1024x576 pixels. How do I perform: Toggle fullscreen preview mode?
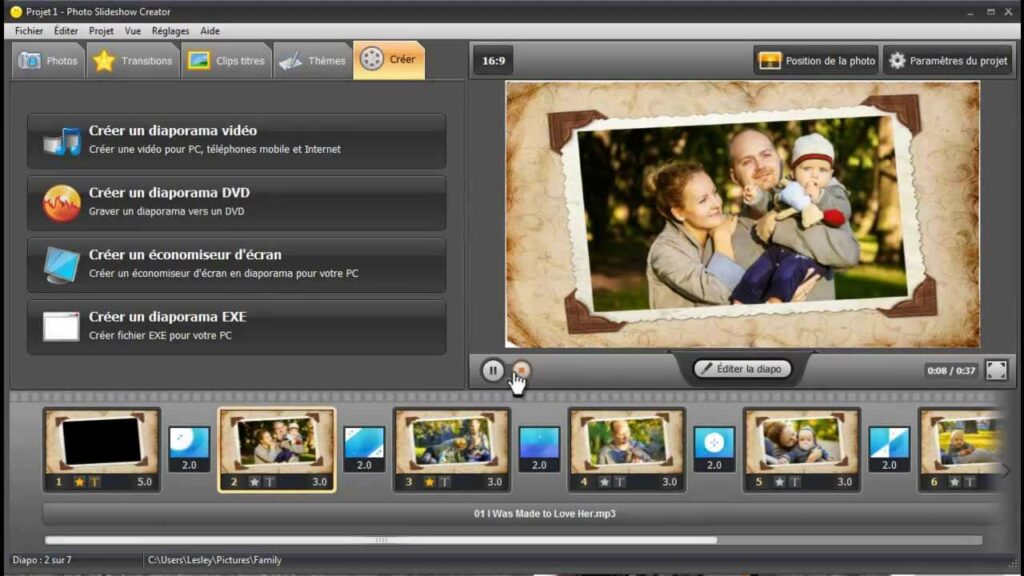click(996, 369)
